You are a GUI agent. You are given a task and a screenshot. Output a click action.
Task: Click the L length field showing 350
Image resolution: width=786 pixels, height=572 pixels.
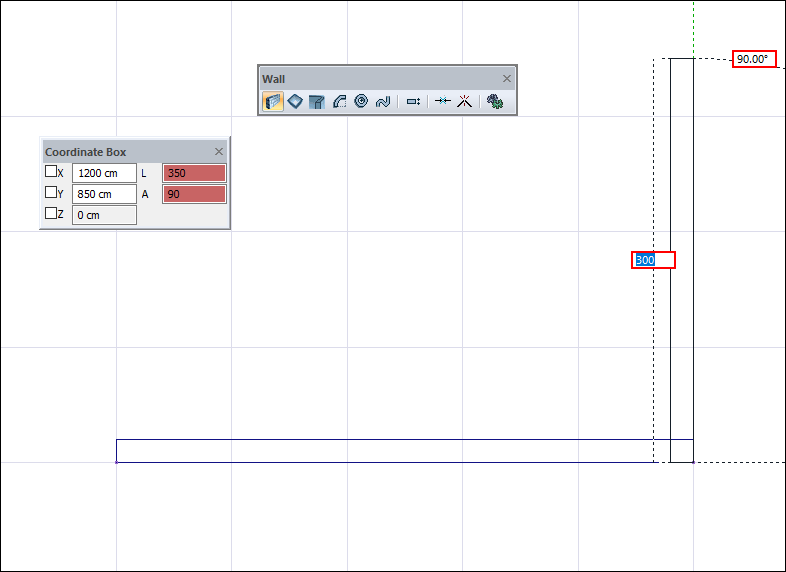pyautogui.click(x=194, y=173)
